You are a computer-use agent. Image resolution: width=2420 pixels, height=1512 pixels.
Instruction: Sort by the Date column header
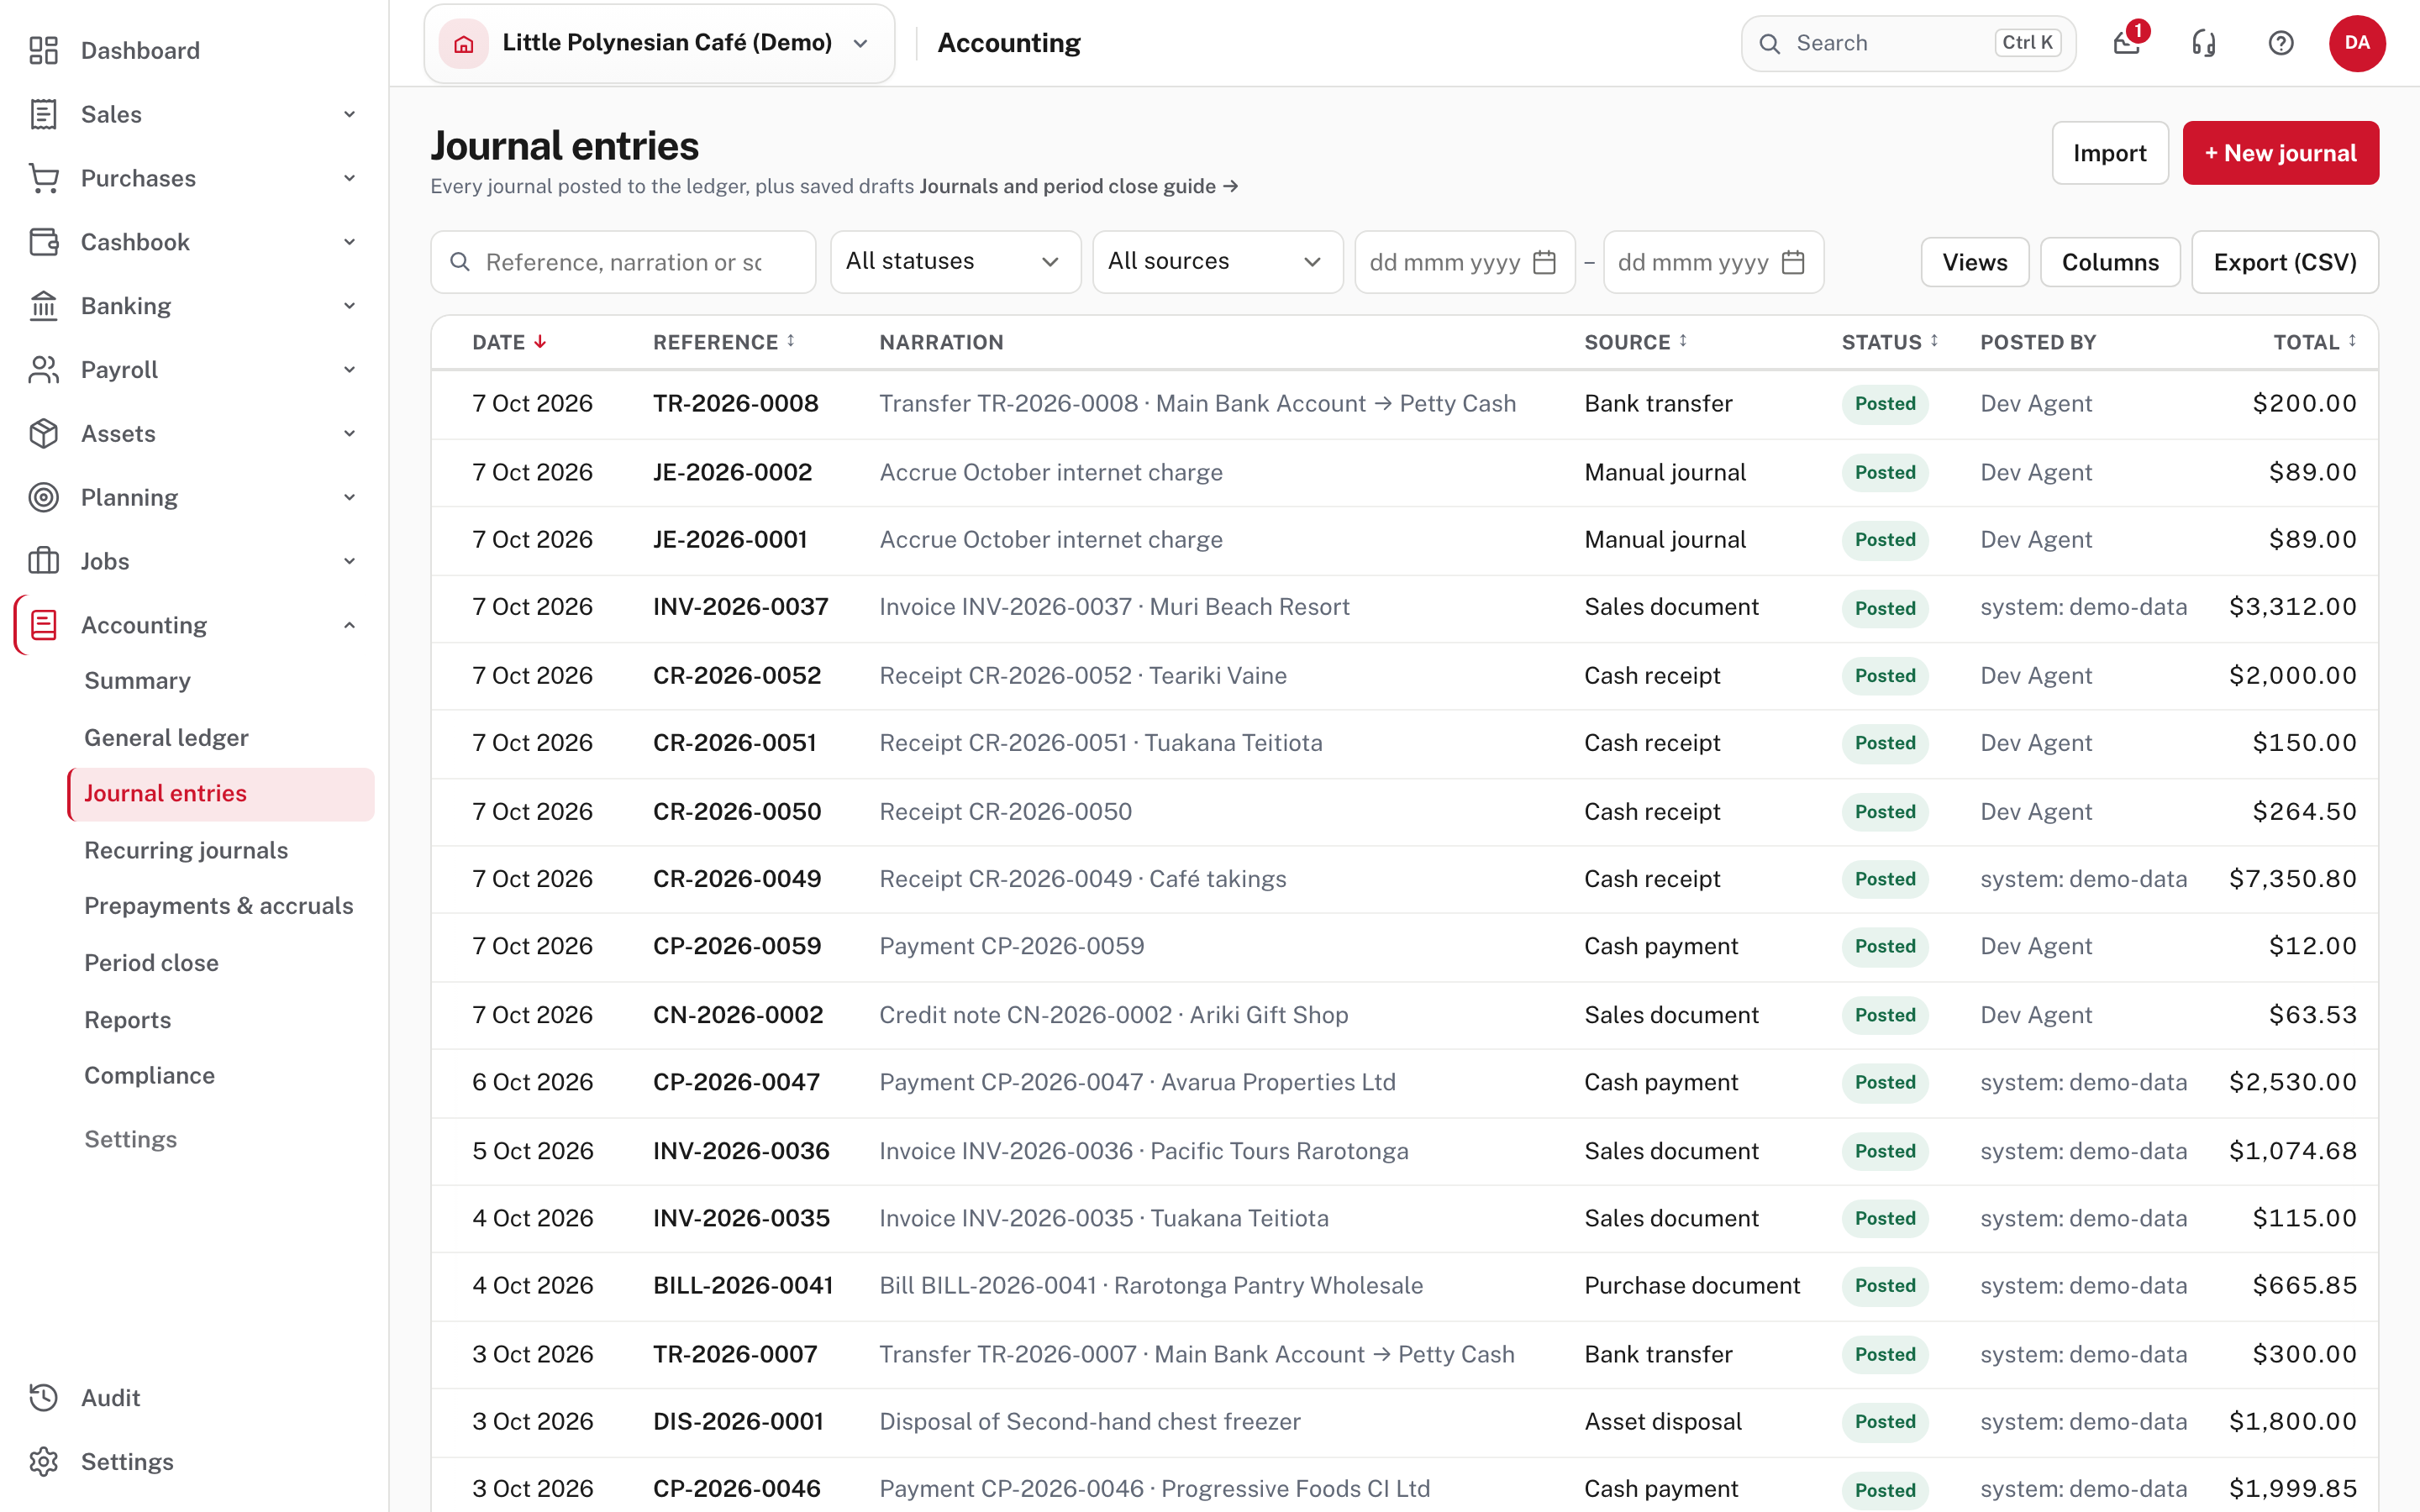pos(509,342)
